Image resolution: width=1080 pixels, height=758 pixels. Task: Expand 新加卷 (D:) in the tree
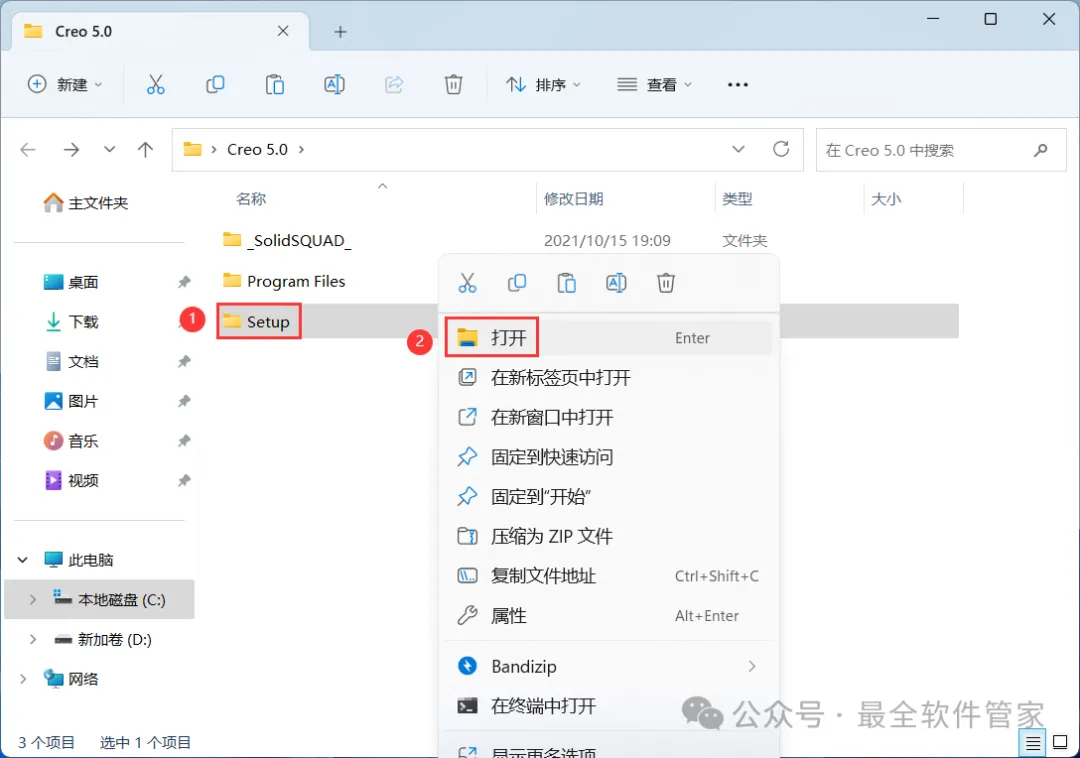(32, 640)
